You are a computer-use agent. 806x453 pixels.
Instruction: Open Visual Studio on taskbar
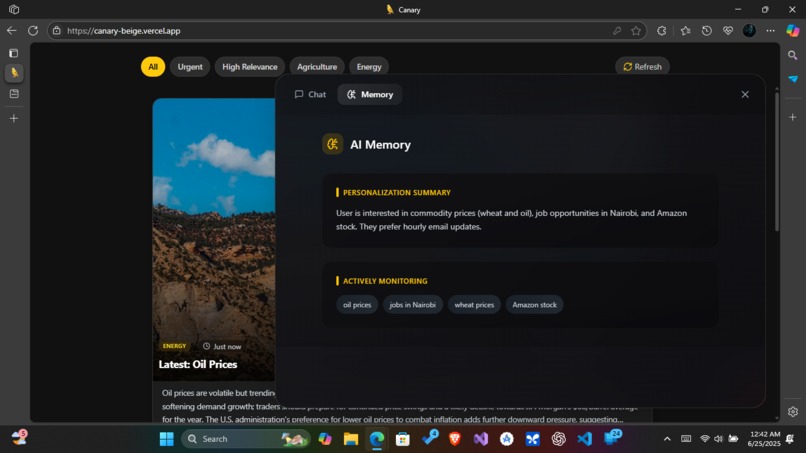pyautogui.click(x=481, y=439)
